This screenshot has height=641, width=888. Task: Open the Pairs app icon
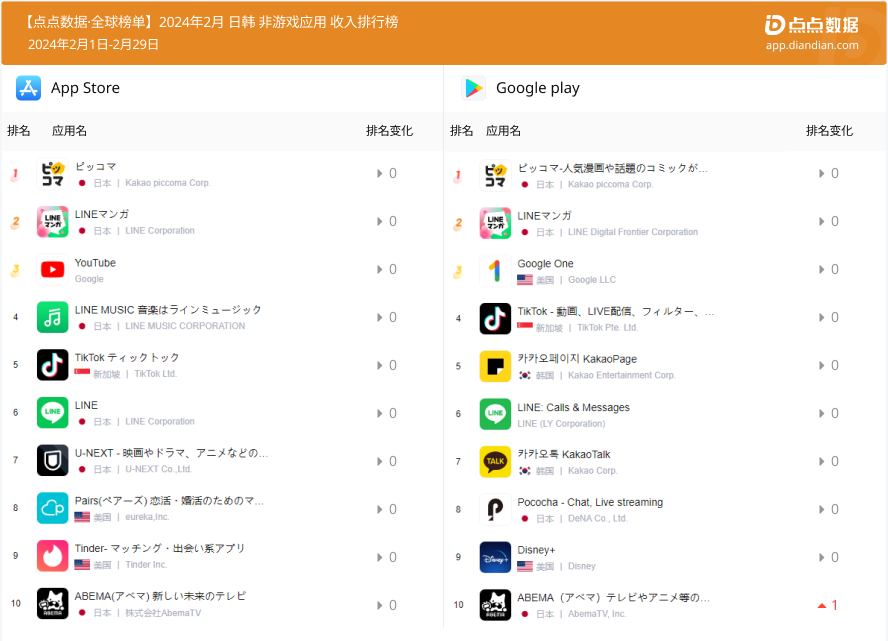(x=53, y=508)
